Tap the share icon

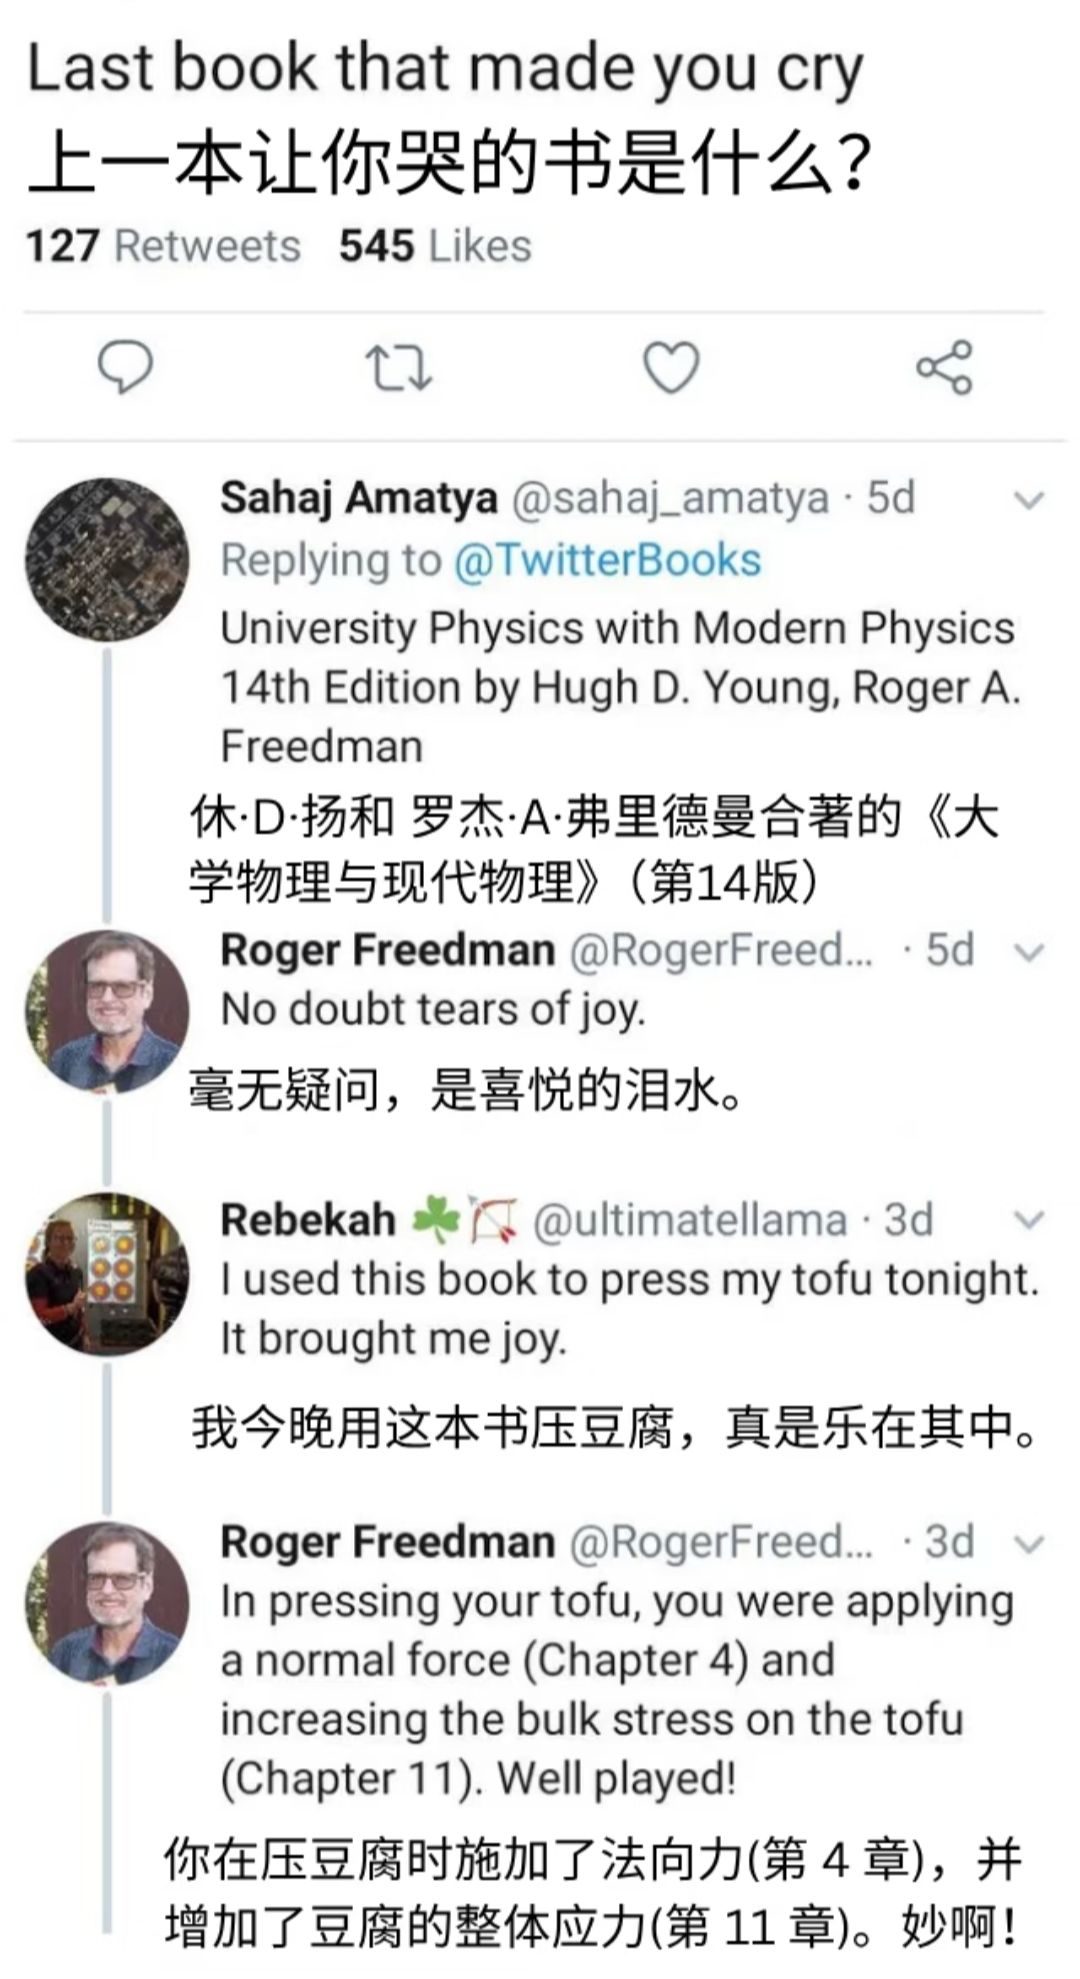(944, 367)
